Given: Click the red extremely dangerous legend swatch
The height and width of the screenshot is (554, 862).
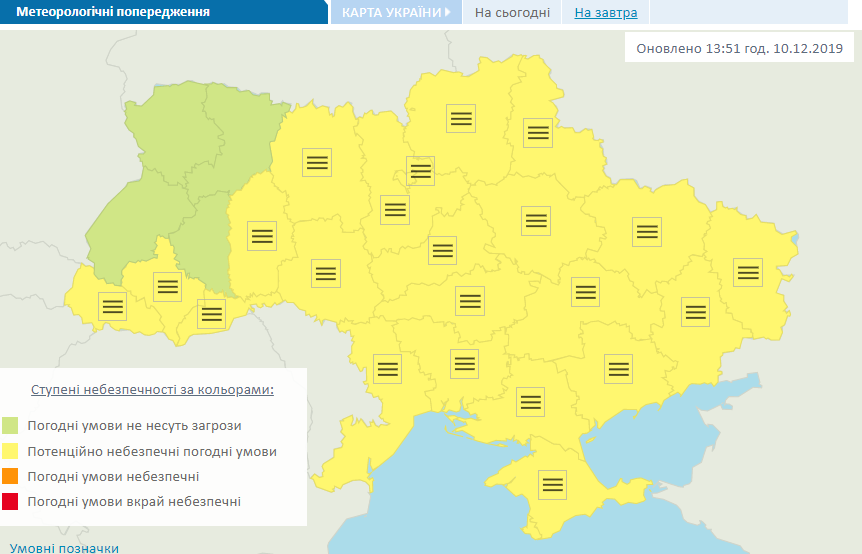Looking at the screenshot, I should point(11,502).
